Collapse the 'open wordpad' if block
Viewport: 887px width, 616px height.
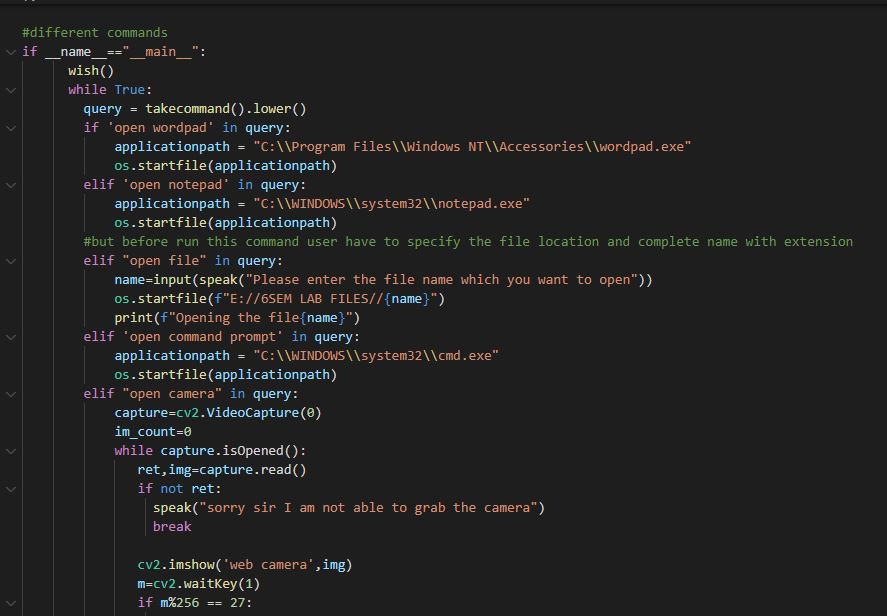[x=10, y=128]
